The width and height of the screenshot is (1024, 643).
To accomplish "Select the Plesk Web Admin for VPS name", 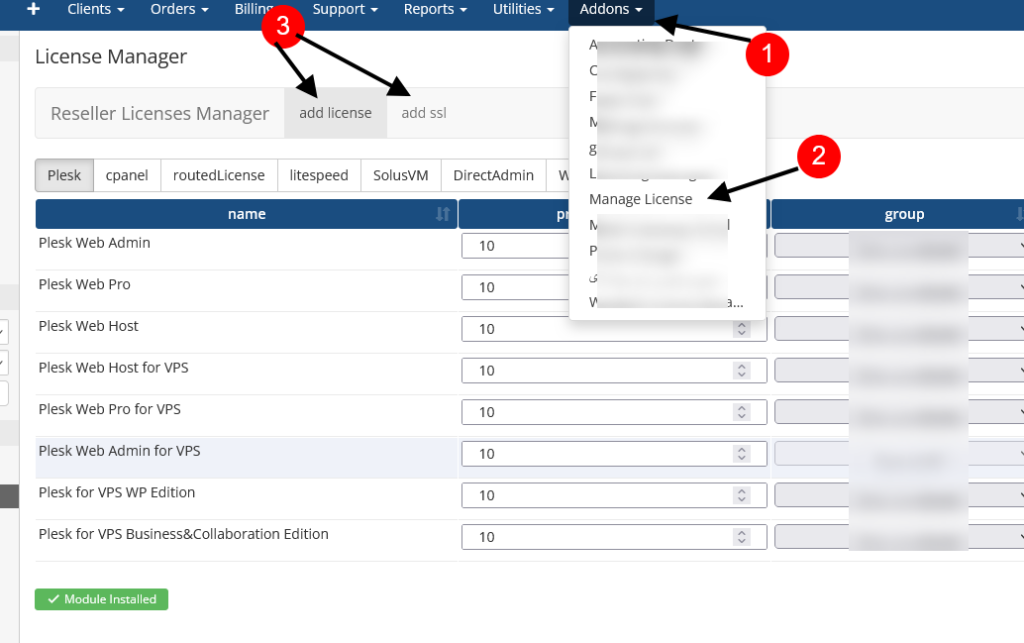I will [x=119, y=451].
